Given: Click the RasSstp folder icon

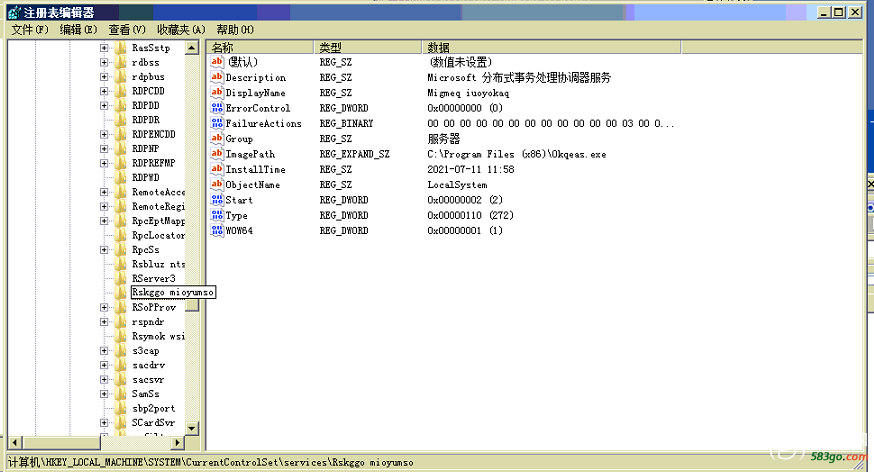Looking at the screenshot, I should point(120,48).
